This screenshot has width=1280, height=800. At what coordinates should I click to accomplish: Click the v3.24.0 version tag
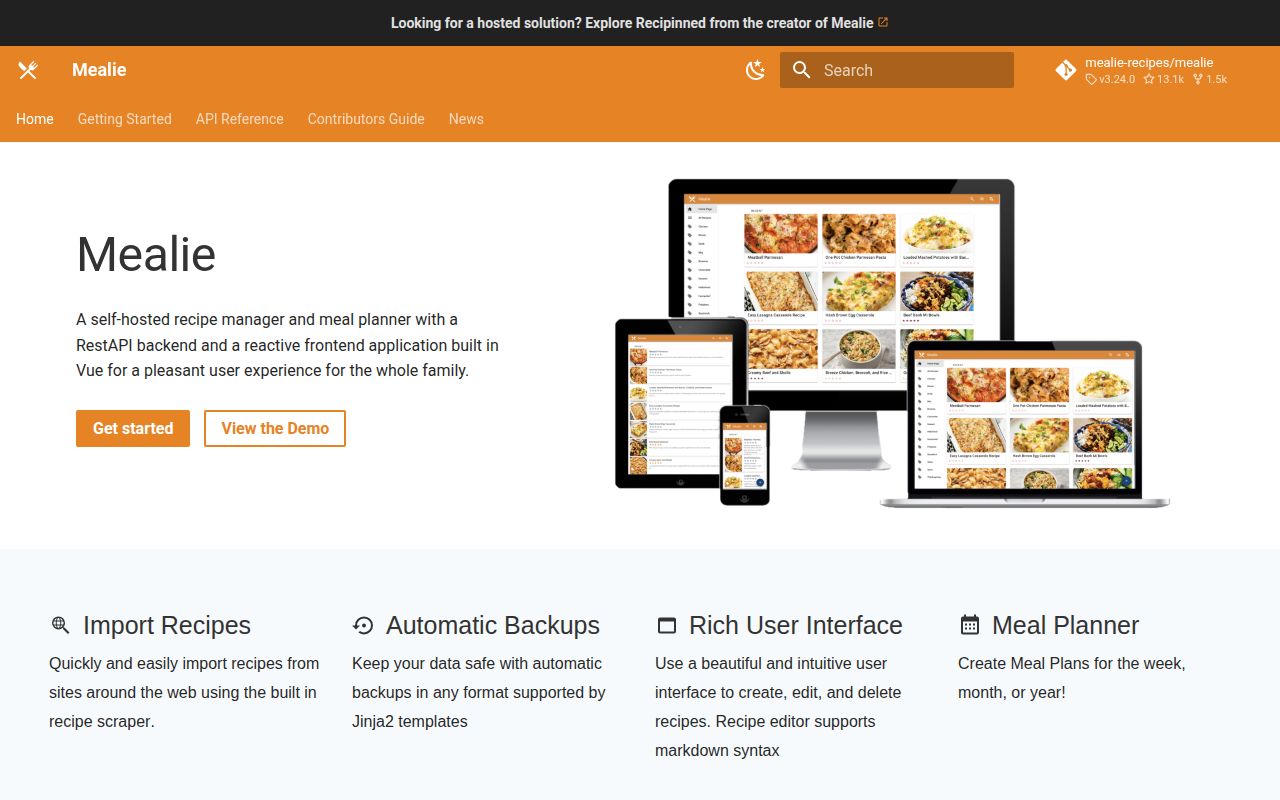pyautogui.click(x=1110, y=79)
